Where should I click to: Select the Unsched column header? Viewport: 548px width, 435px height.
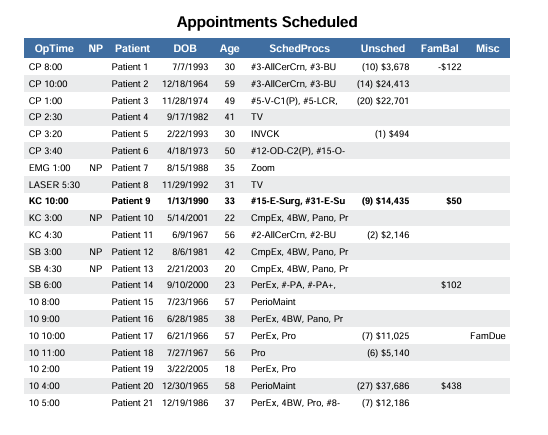383,48
